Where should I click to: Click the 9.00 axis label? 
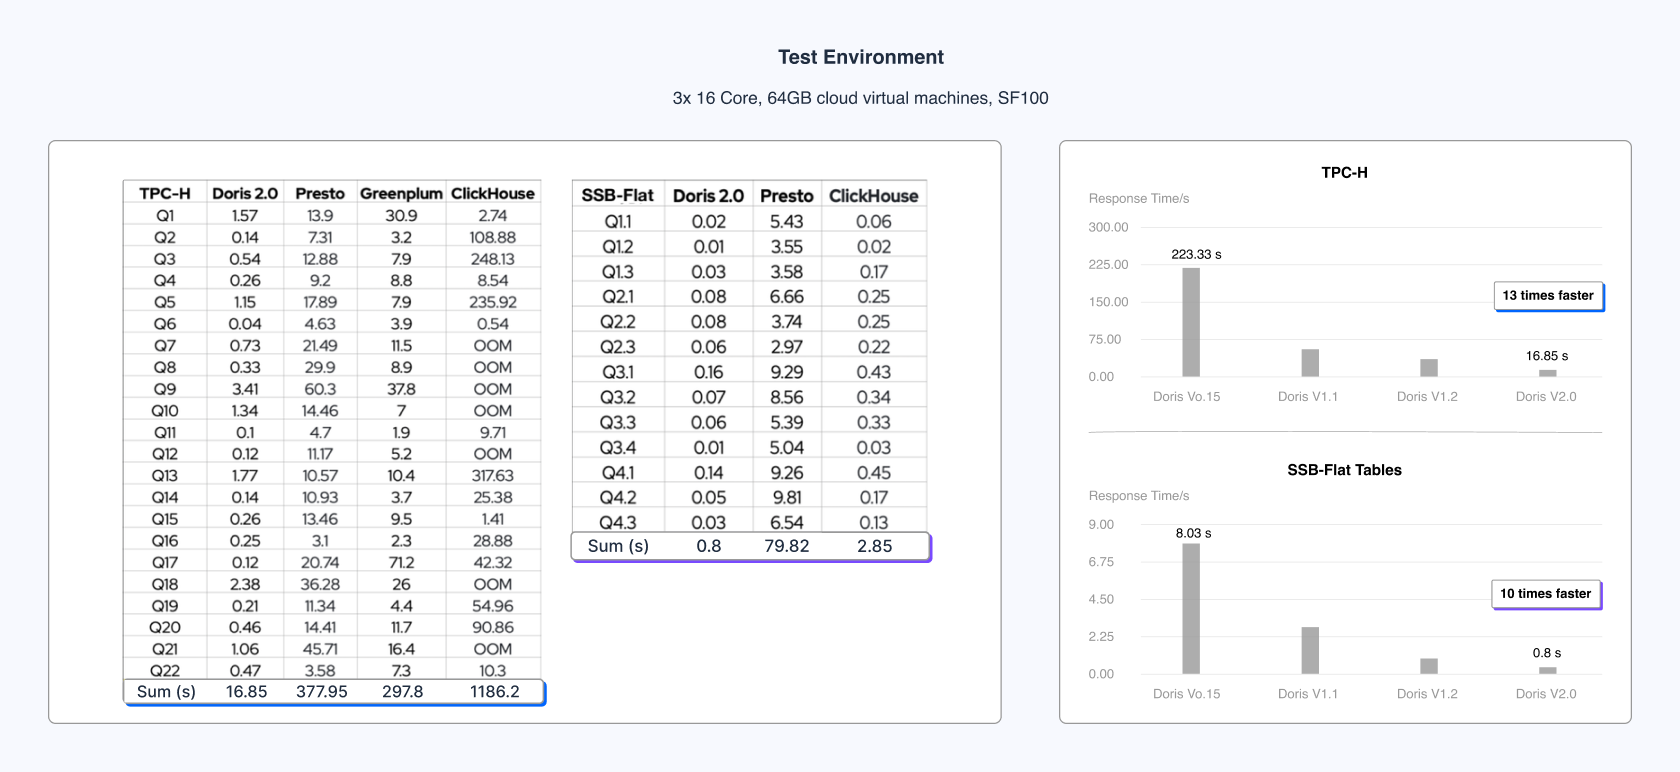[x=1101, y=524]
